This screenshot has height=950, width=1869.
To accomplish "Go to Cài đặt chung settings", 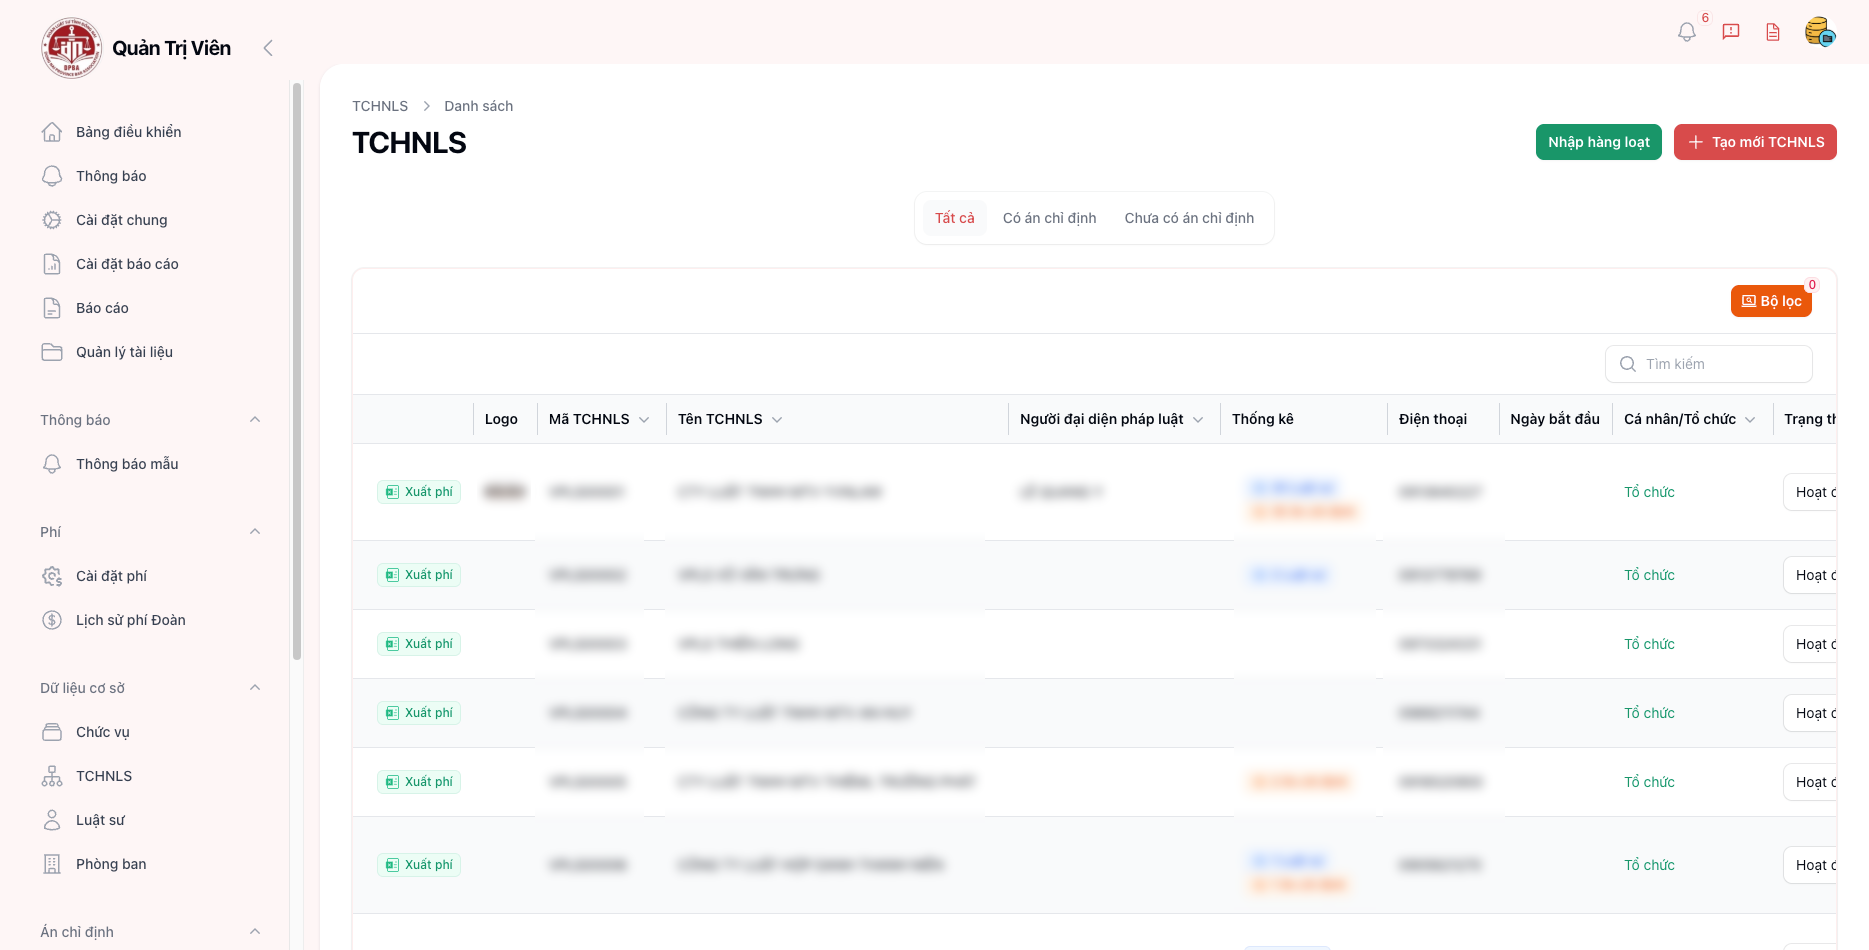I will click(x=121, y=220).
